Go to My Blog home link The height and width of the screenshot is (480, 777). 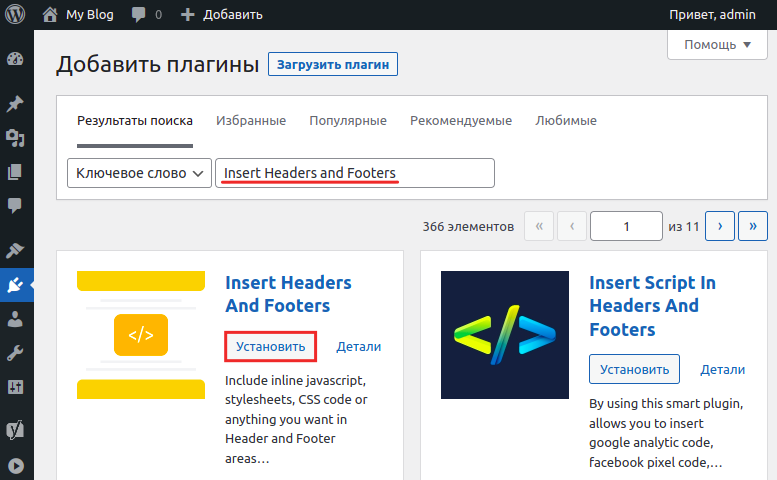(x=78, y=14)
